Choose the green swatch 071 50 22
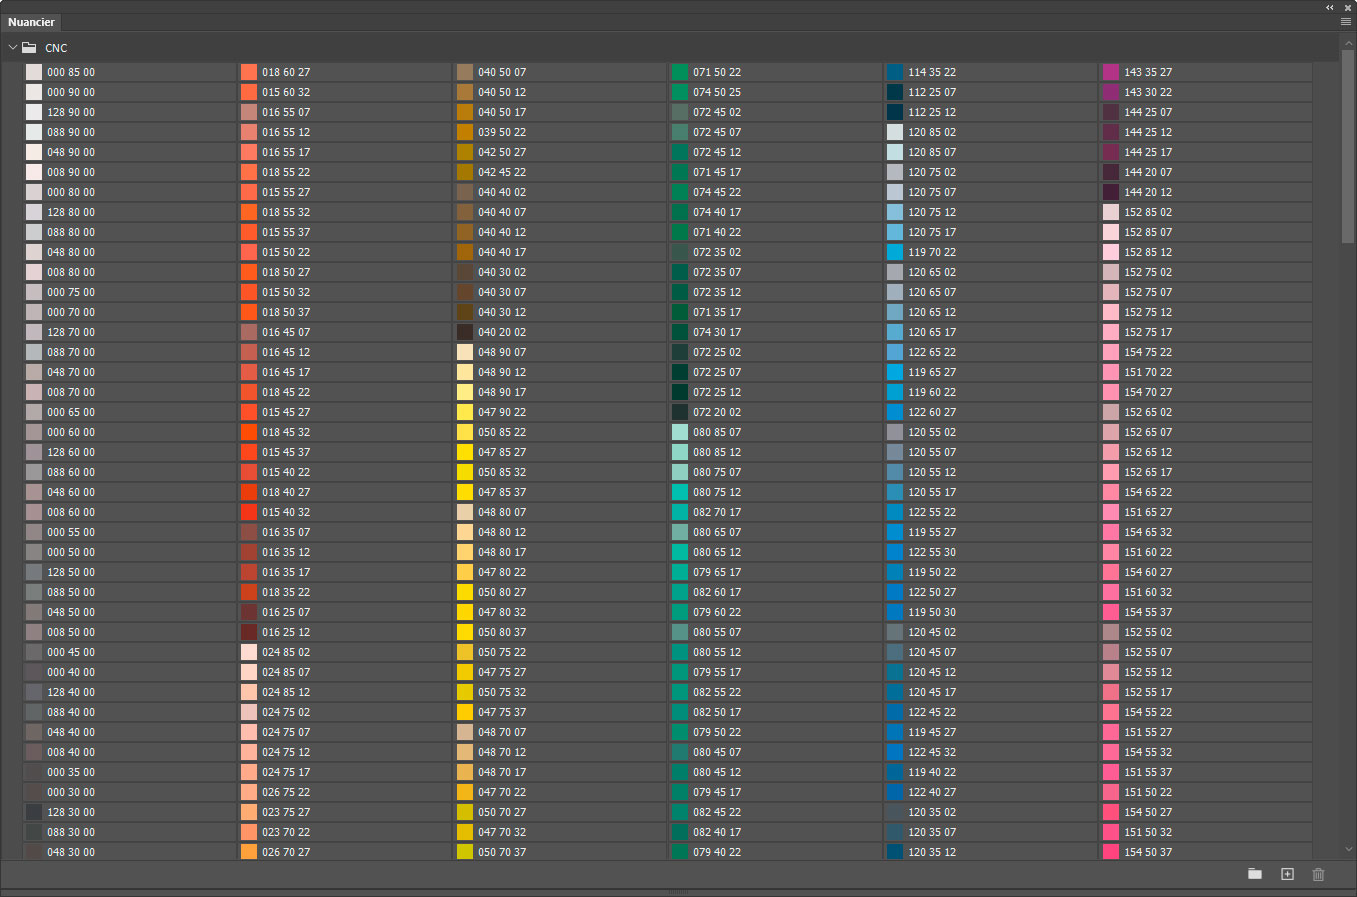1357x897 pixels. coord(680,72)
